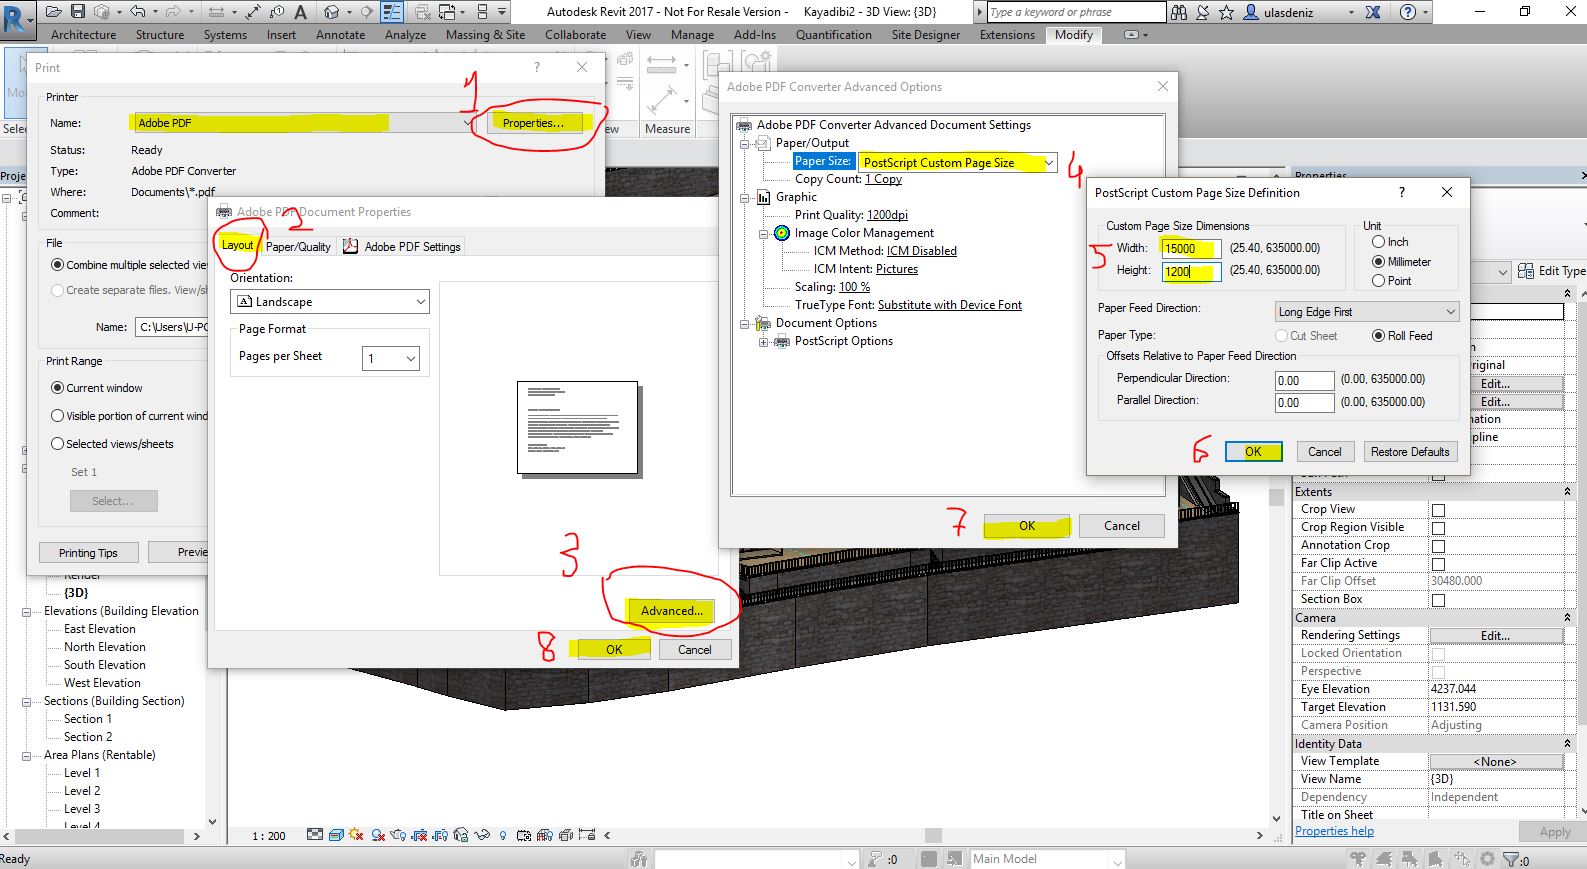Open the Paper Size dropdown

[1048, 162]
